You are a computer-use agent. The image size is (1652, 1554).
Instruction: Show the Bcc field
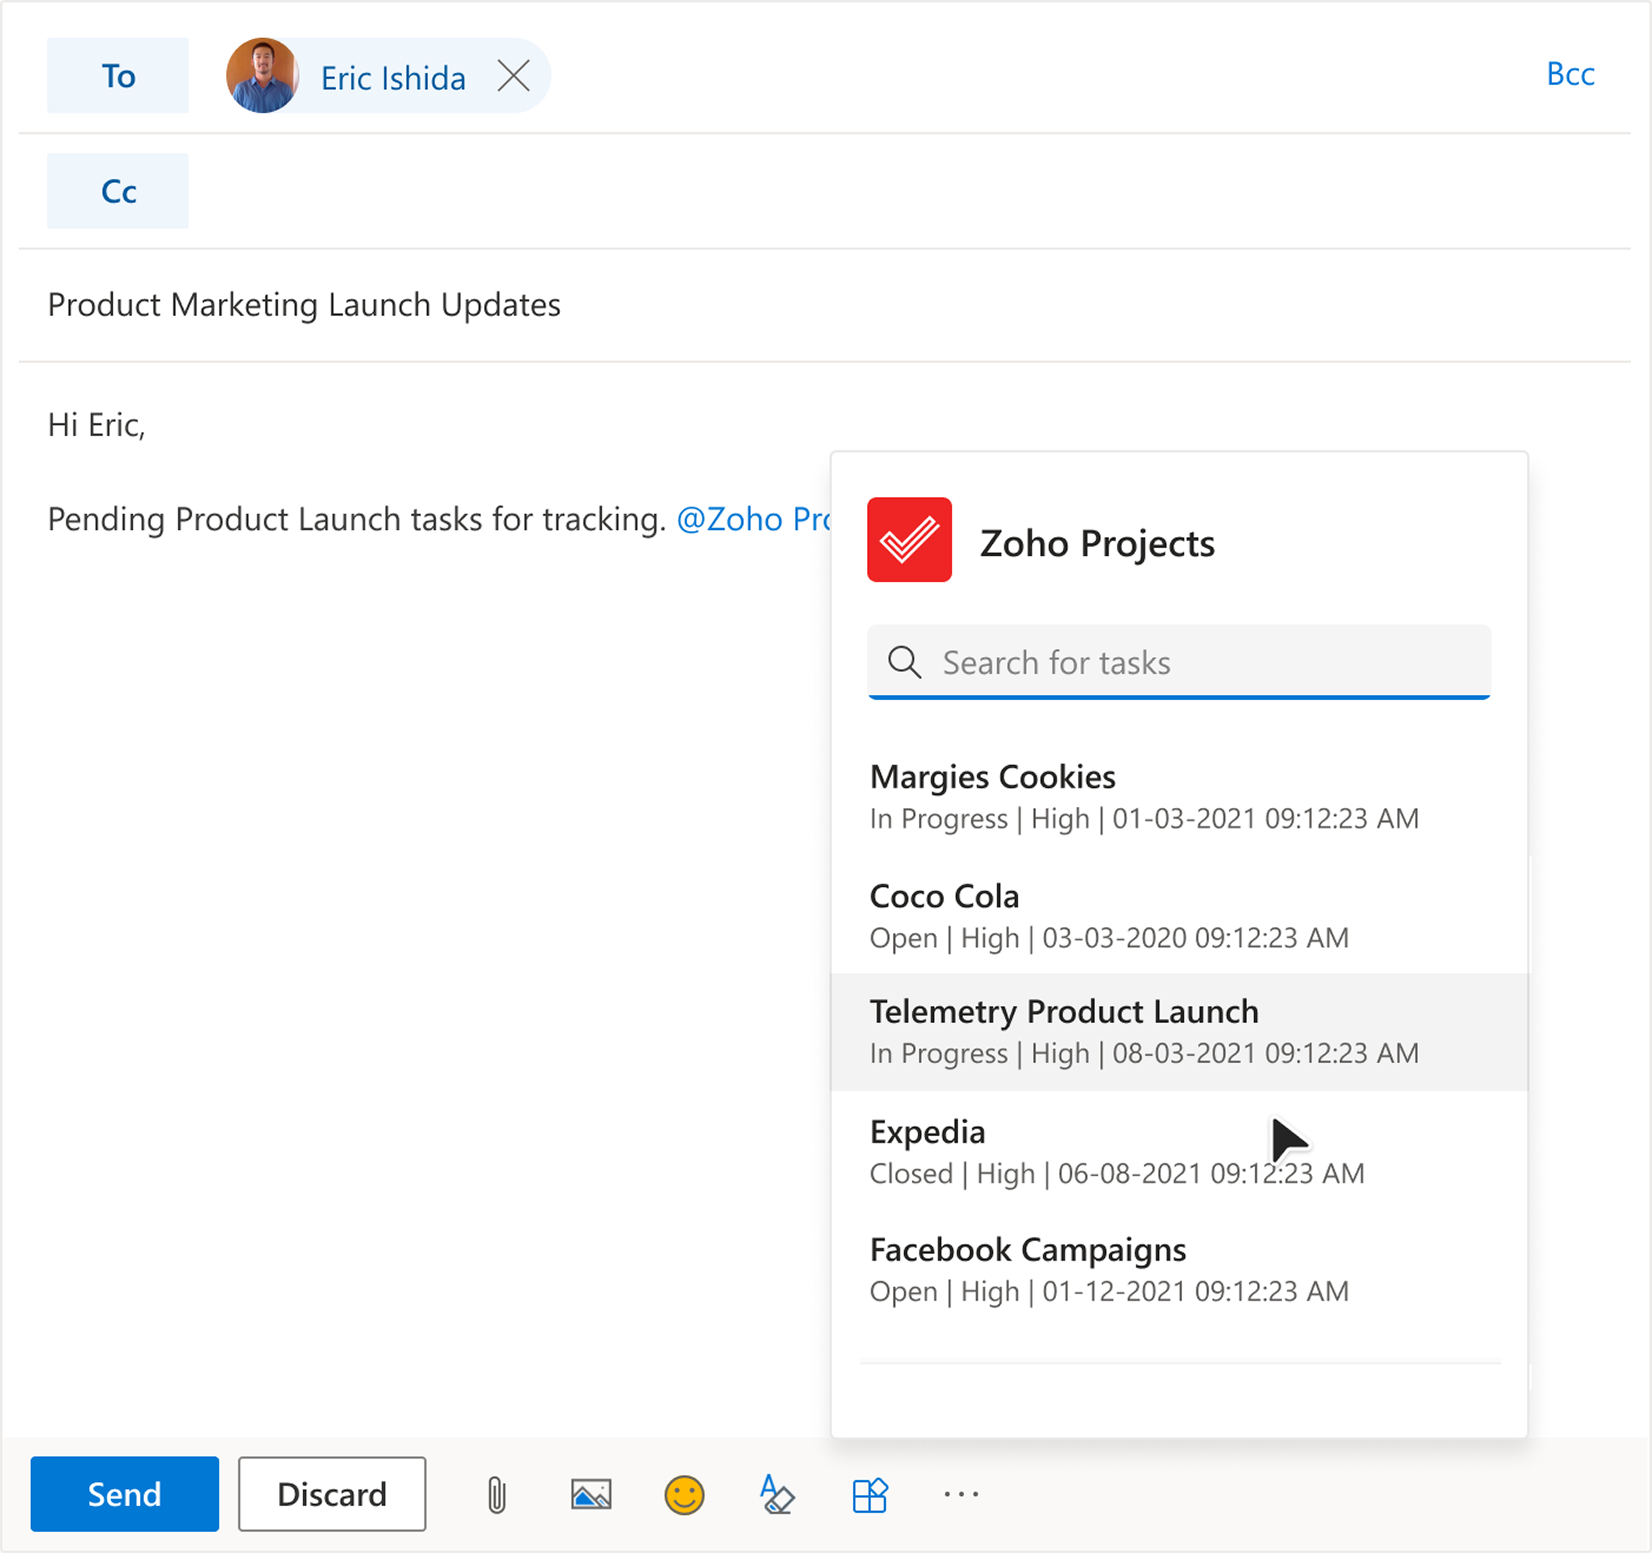[1570, 74]
